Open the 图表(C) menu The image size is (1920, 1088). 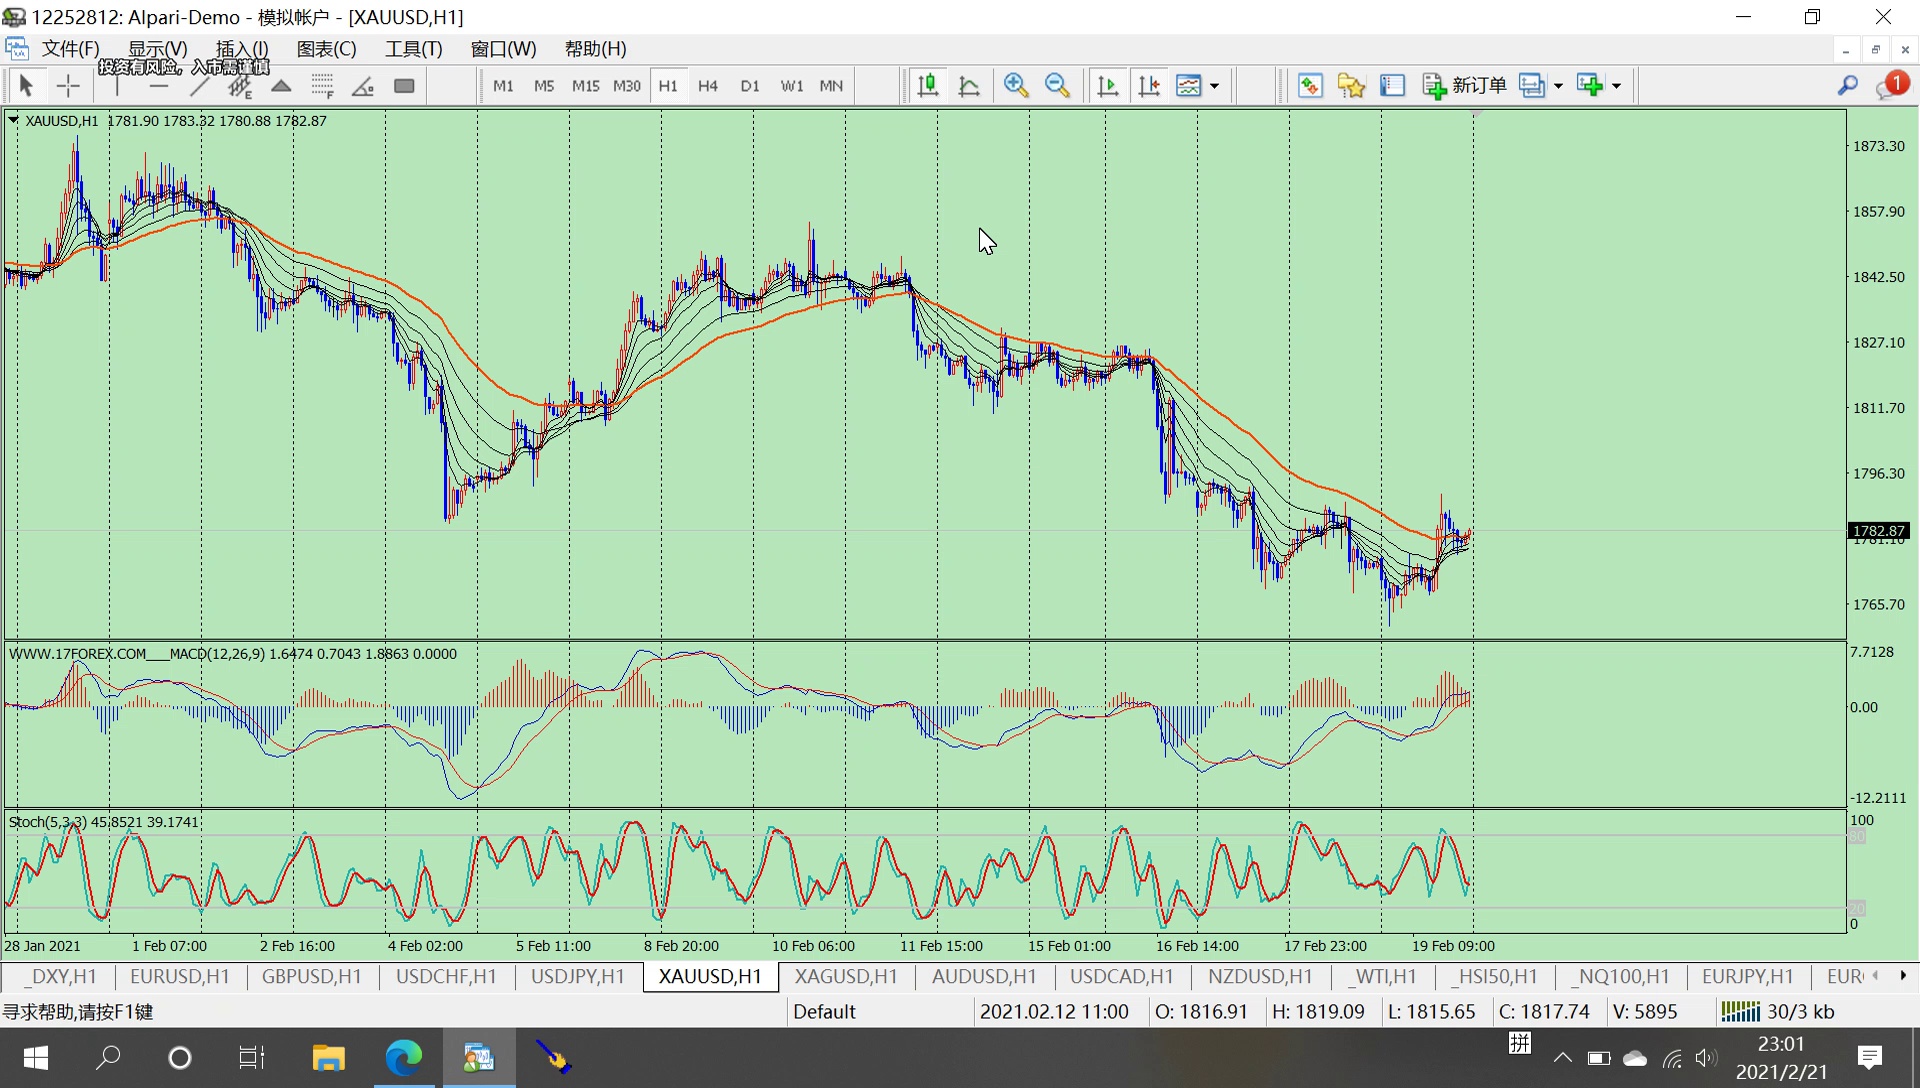point(326,49)
